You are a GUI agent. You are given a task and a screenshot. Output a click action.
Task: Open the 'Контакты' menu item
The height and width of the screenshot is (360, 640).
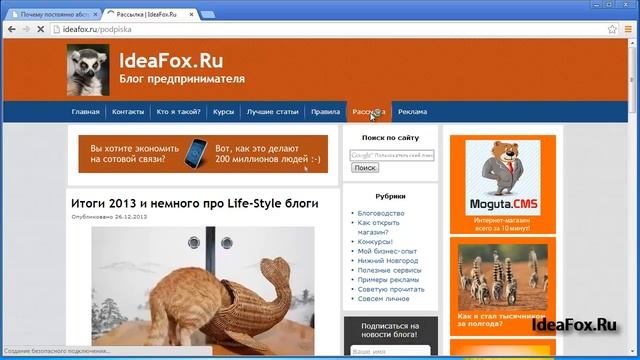click(128, 112)
